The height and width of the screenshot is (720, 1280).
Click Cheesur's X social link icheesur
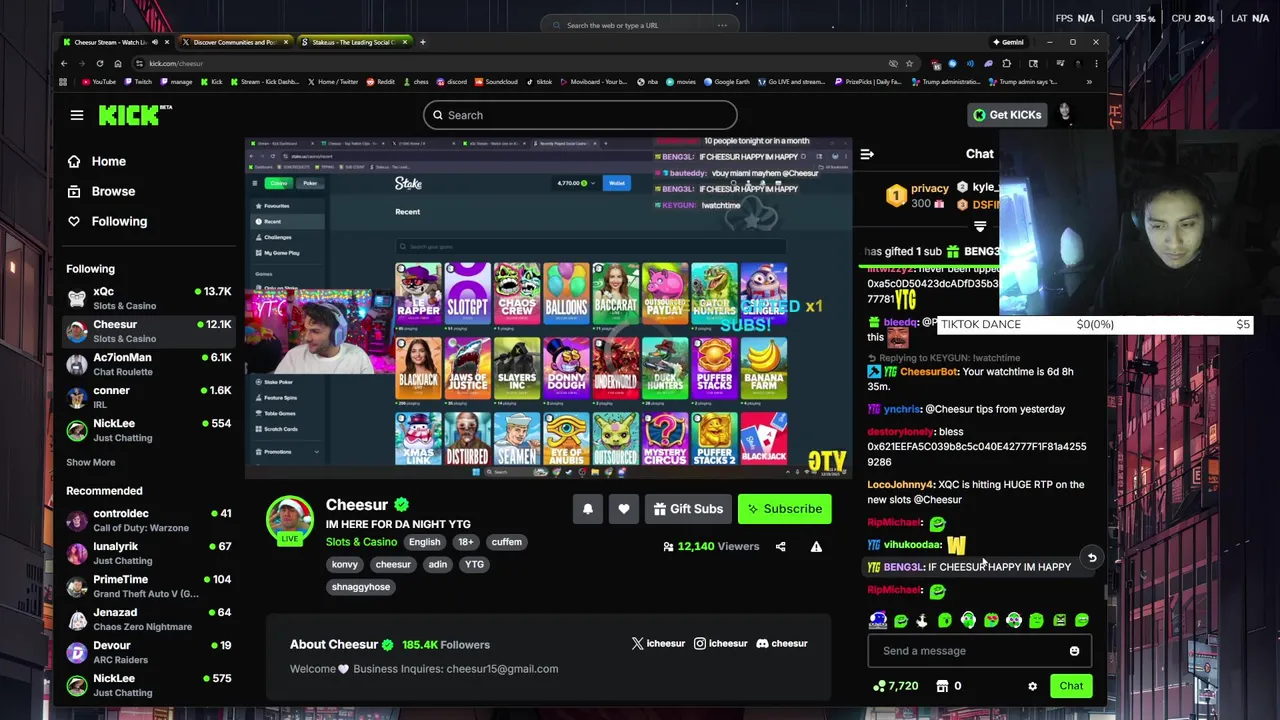point(658,643)
